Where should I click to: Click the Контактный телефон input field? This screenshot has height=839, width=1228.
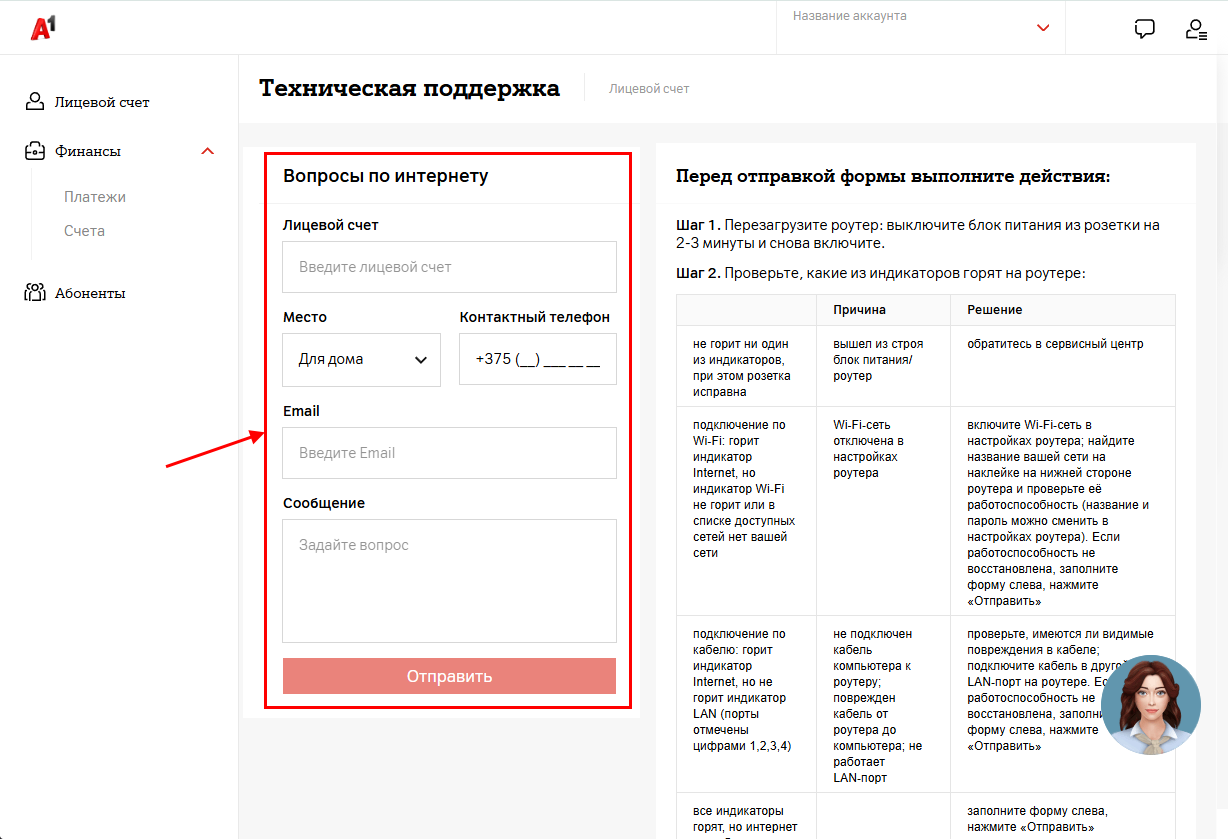pos(537,360)
